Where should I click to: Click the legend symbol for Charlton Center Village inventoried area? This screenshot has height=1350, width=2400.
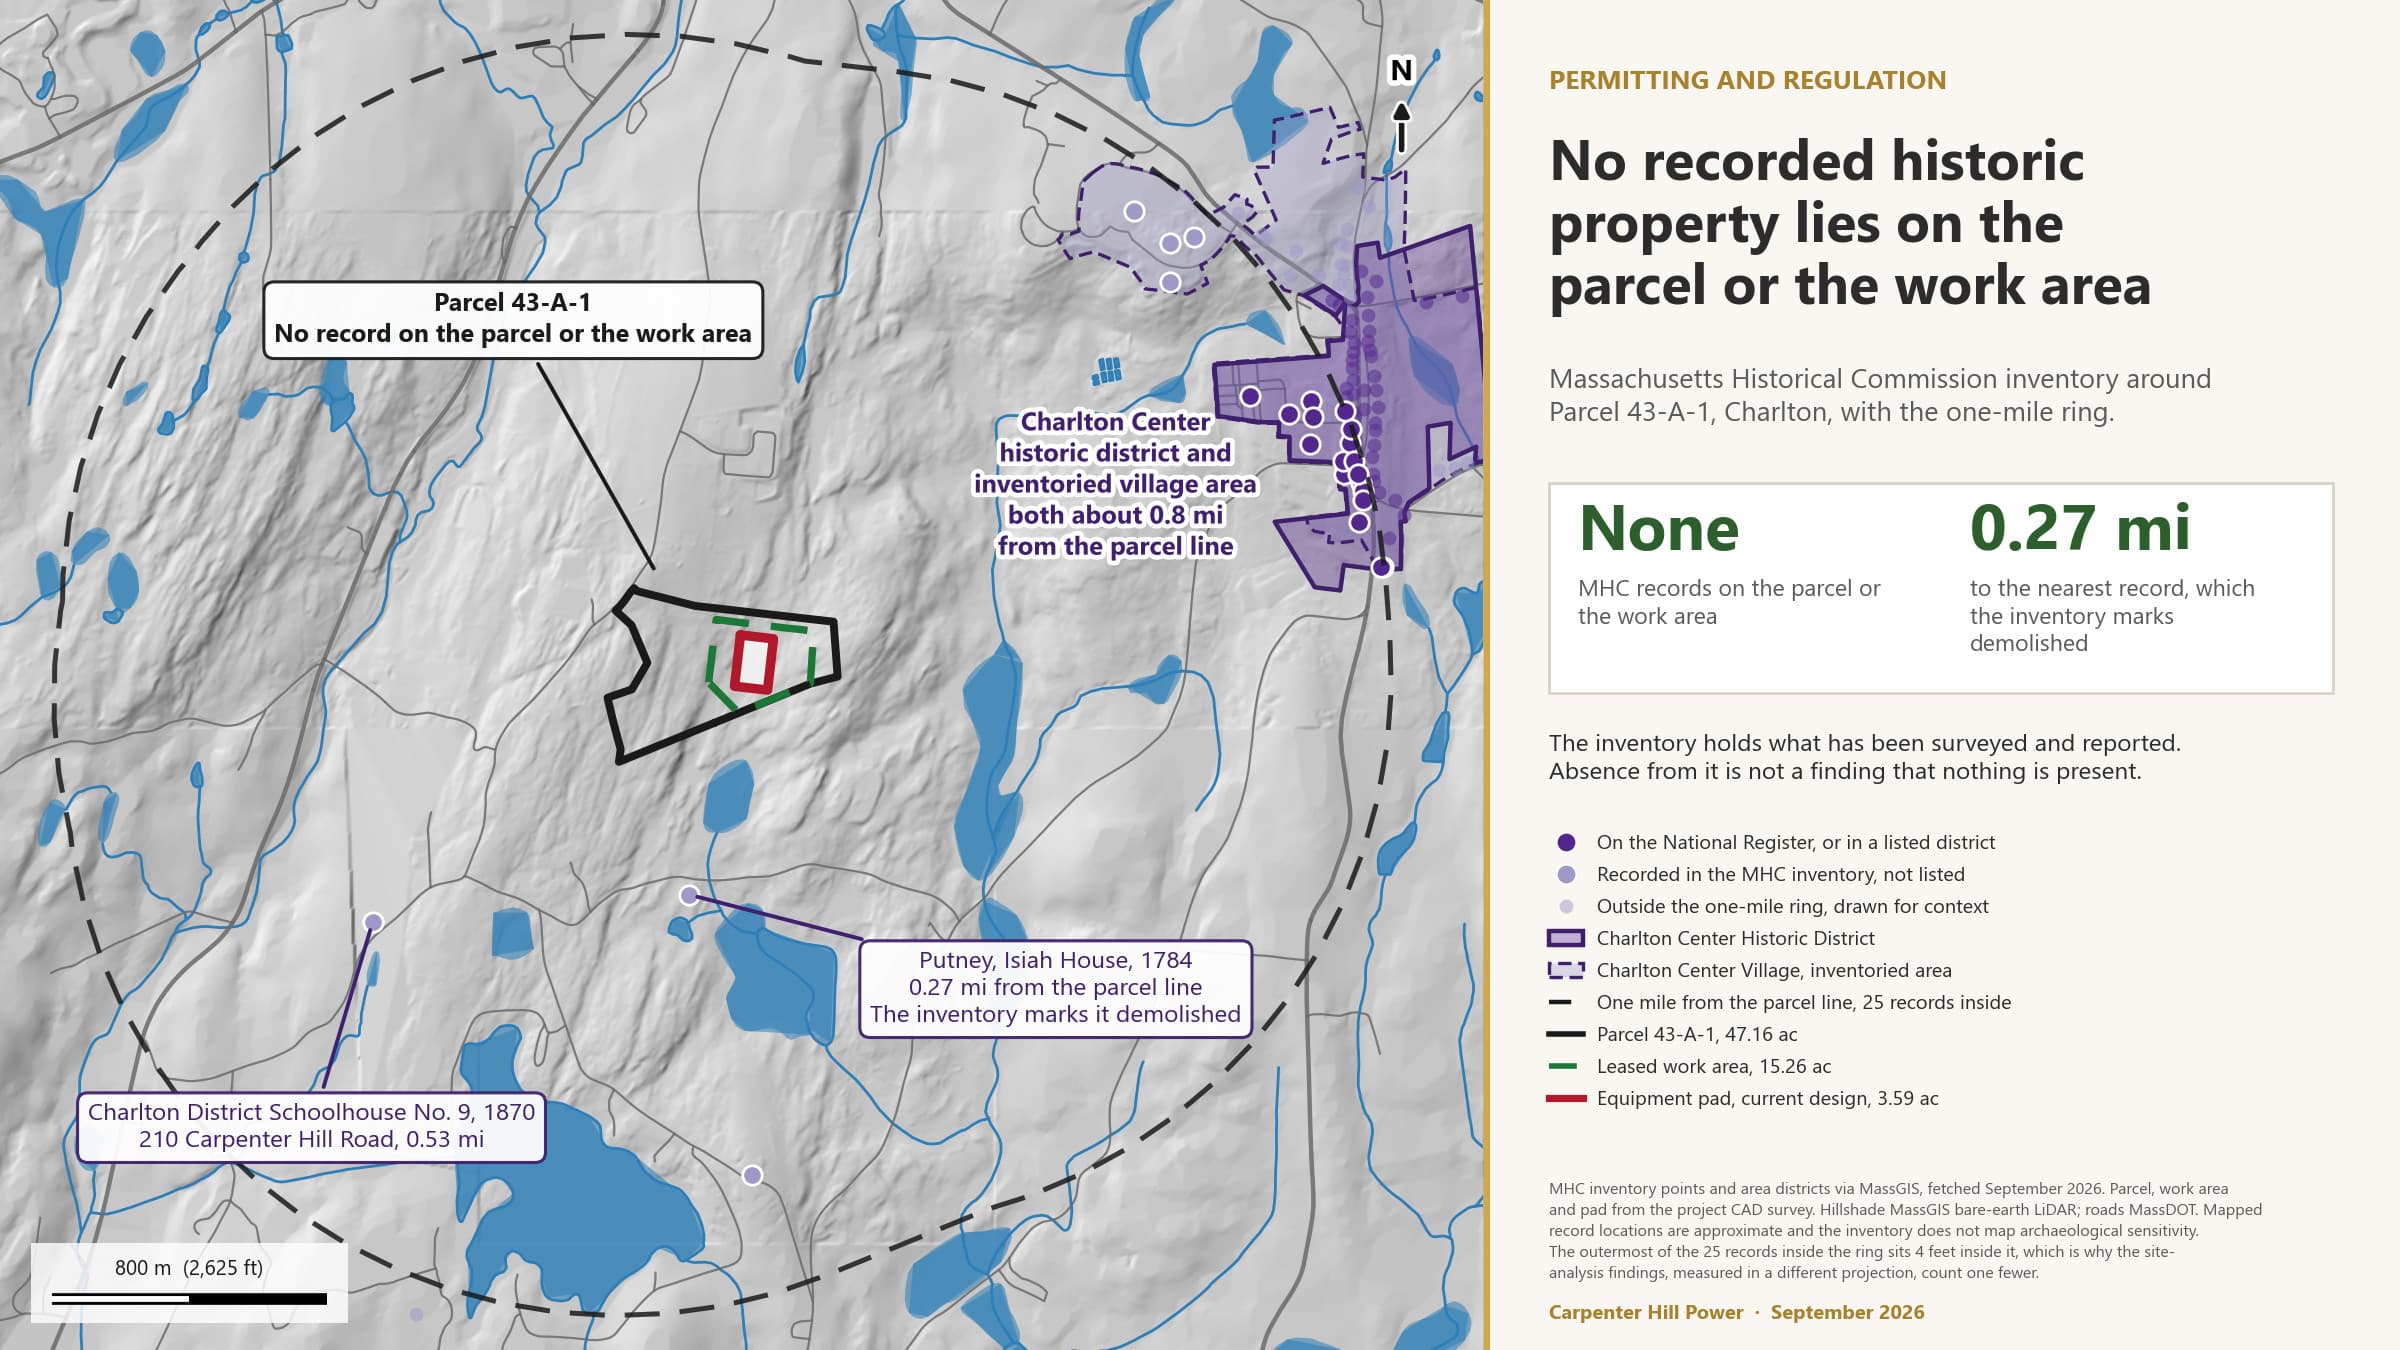coord(1566,970)
